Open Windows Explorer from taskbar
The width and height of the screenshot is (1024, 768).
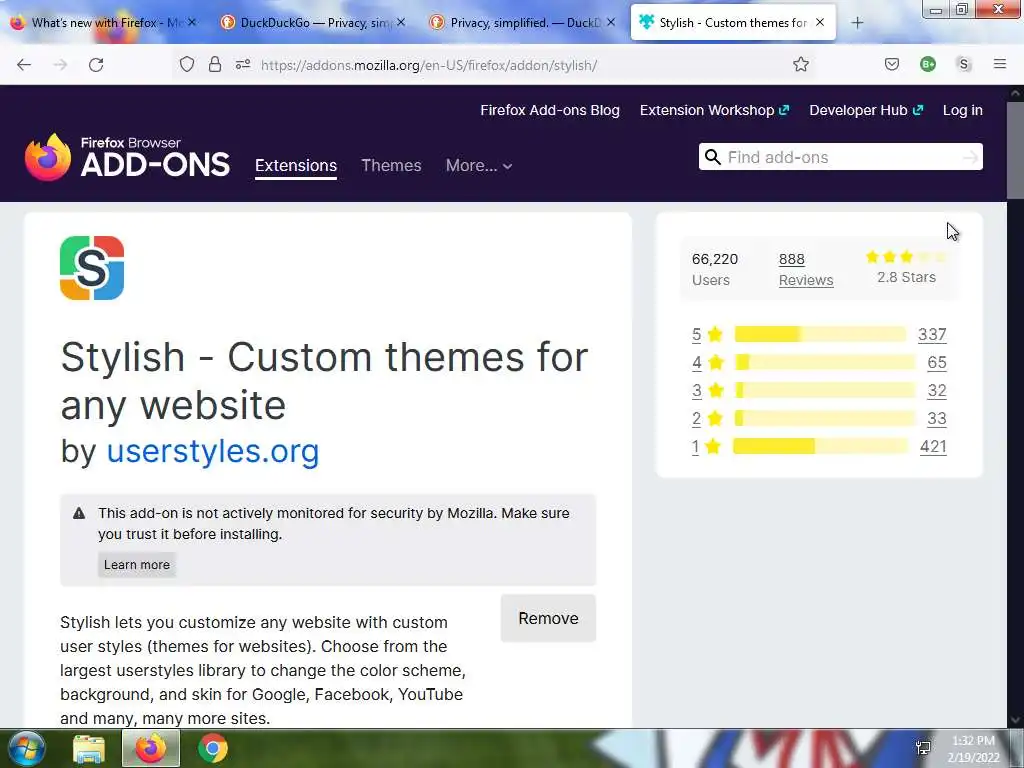(89, 749)
